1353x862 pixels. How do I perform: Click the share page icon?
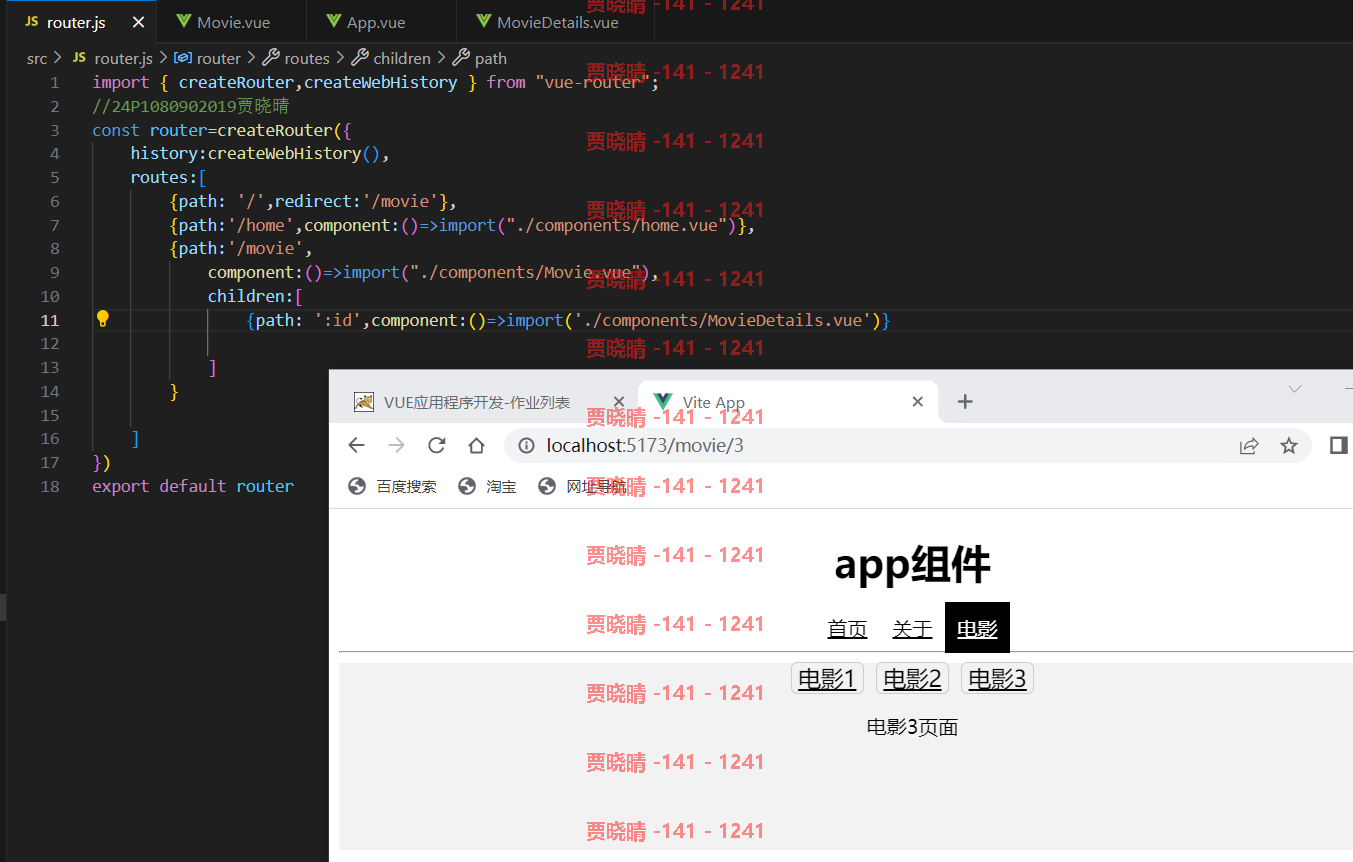[x=1249, y=445]
